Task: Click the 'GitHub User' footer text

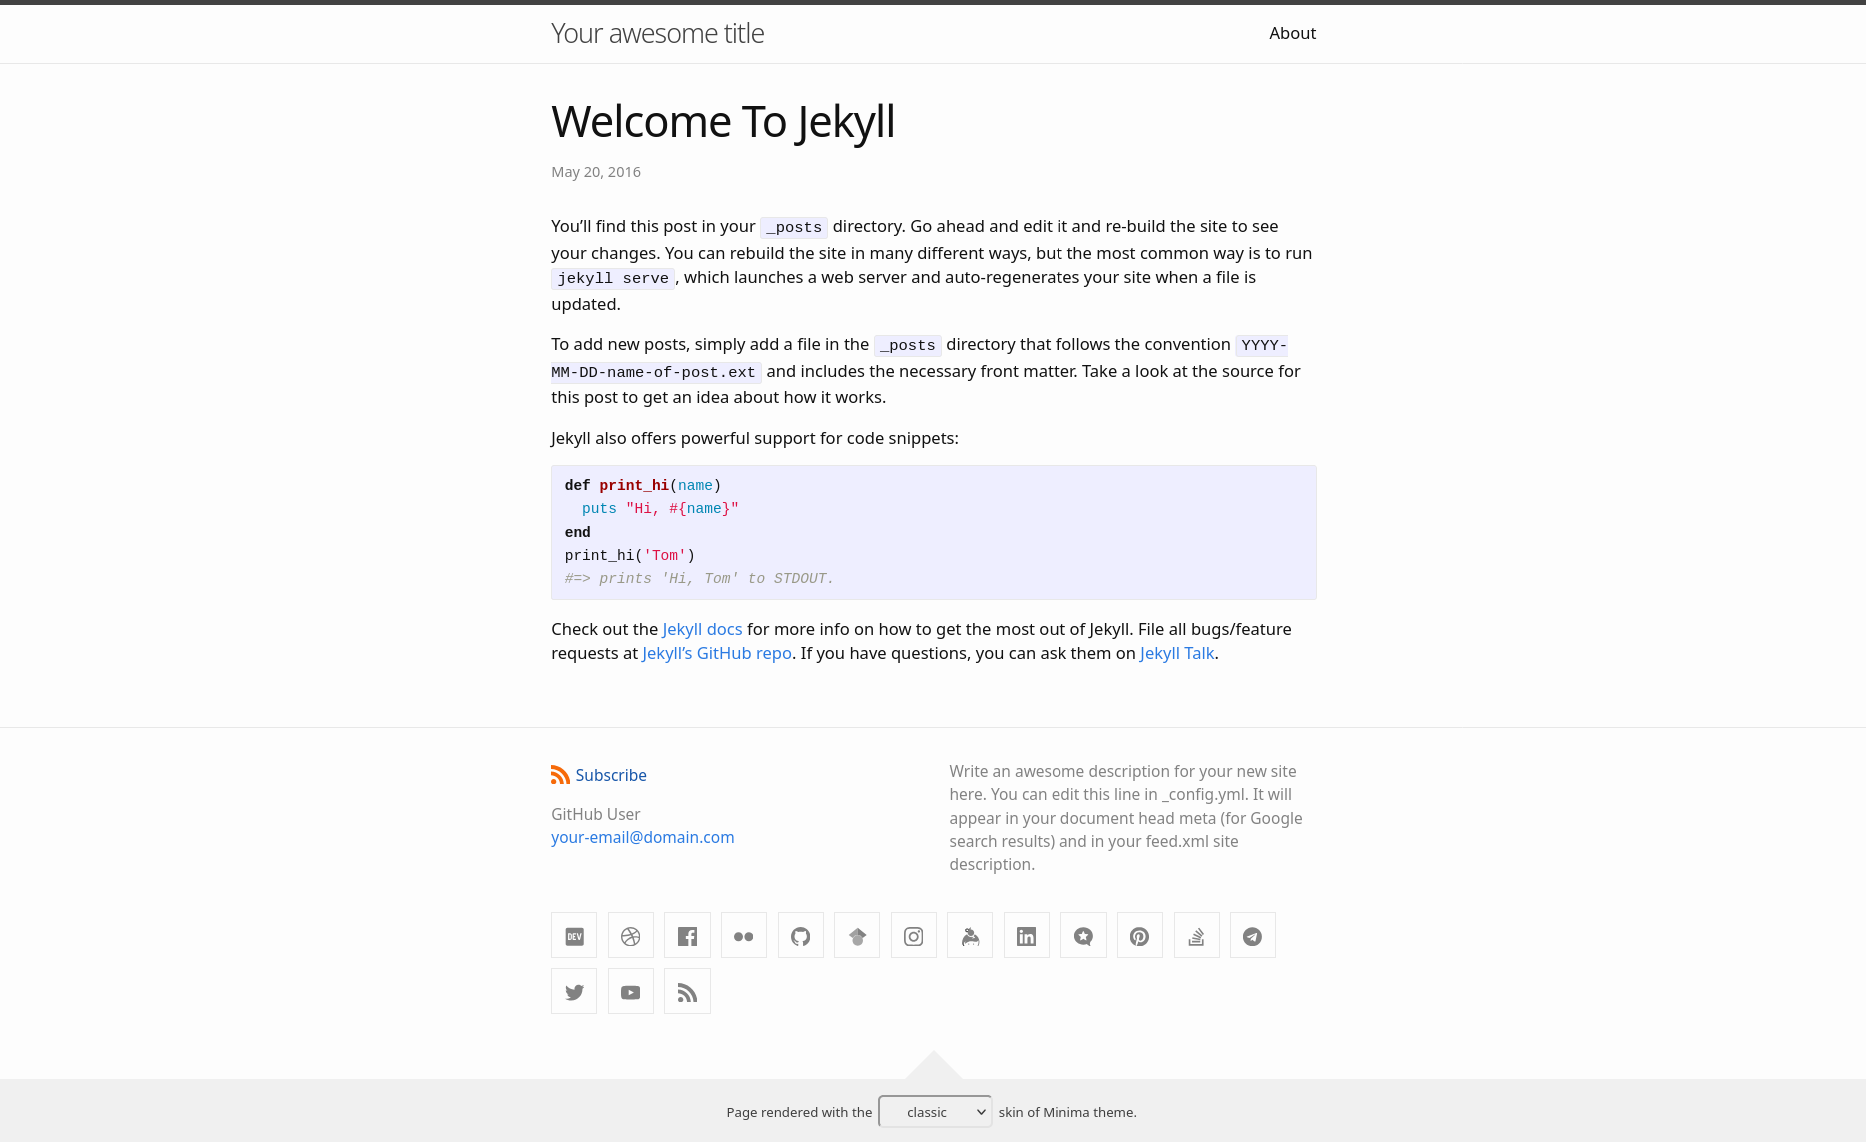Action: pyautogui.click(x=596, y=814)
